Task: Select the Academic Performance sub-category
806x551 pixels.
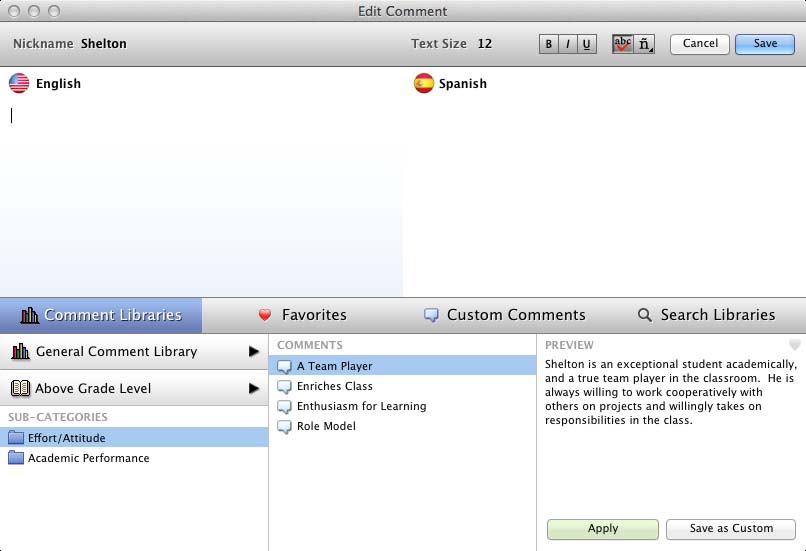Action: point(134,458)
